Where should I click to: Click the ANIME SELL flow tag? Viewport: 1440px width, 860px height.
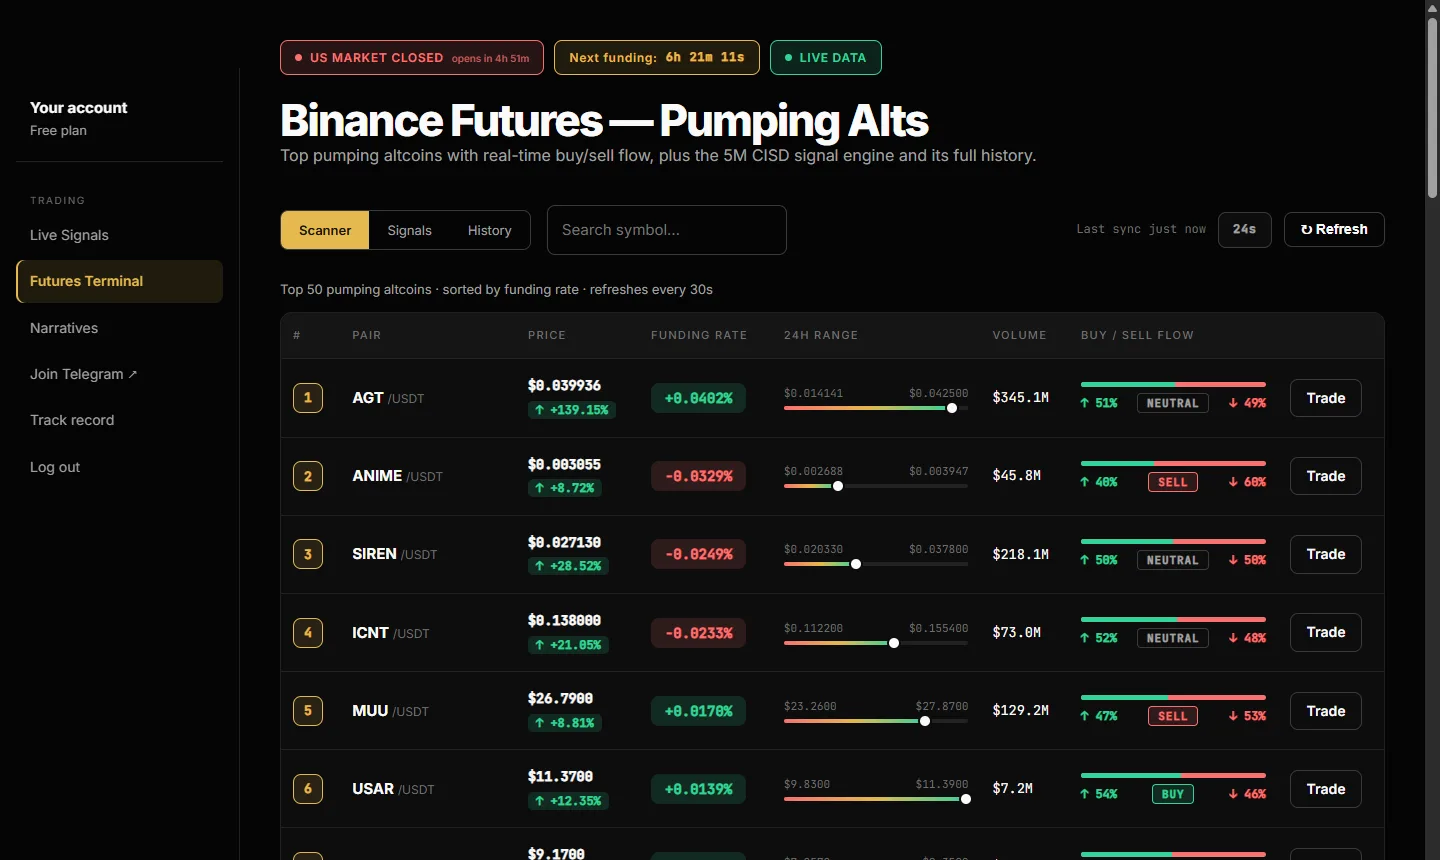point(1173,482)
